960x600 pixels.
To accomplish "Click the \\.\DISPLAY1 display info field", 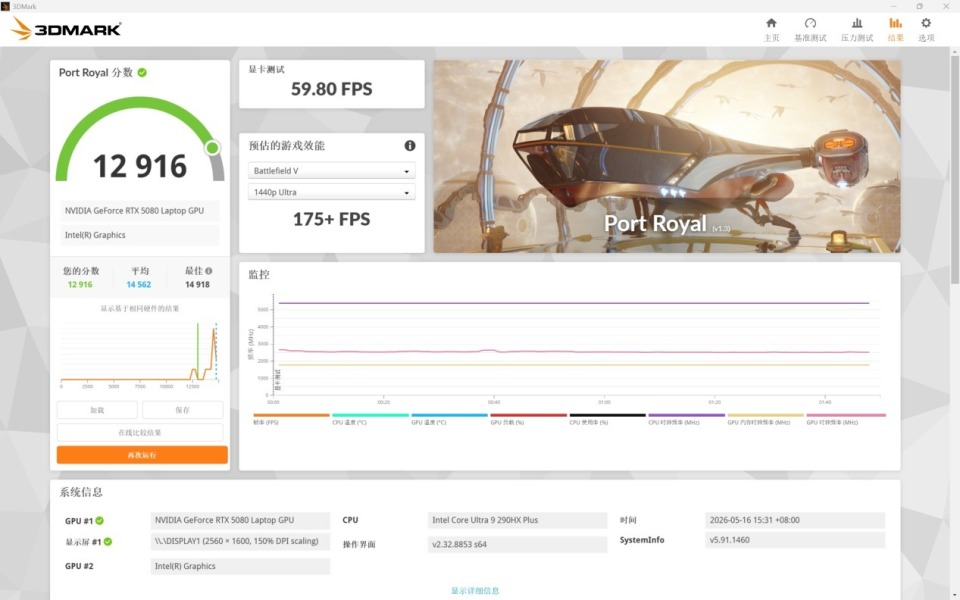I will pyautogui.click(x=240, y=541).
